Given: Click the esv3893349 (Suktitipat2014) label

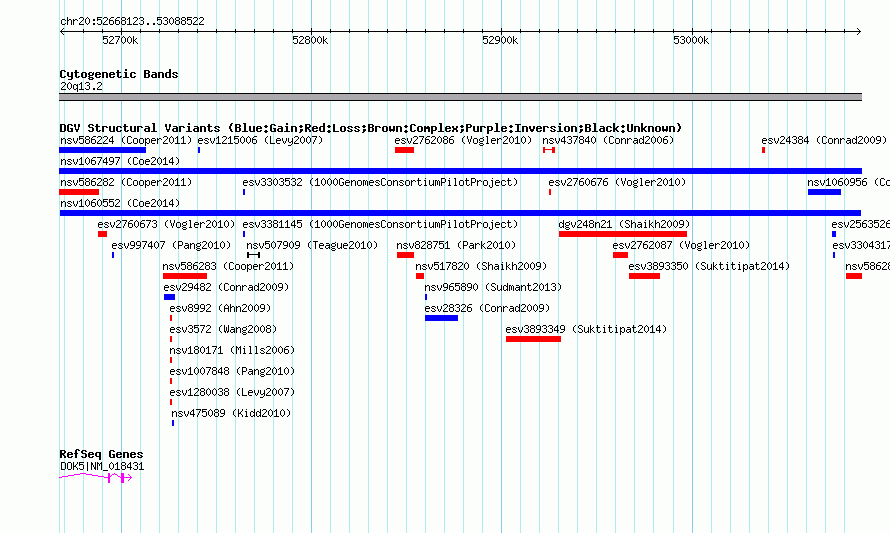Looking at the screenshot, I should [x=586, y=329].
